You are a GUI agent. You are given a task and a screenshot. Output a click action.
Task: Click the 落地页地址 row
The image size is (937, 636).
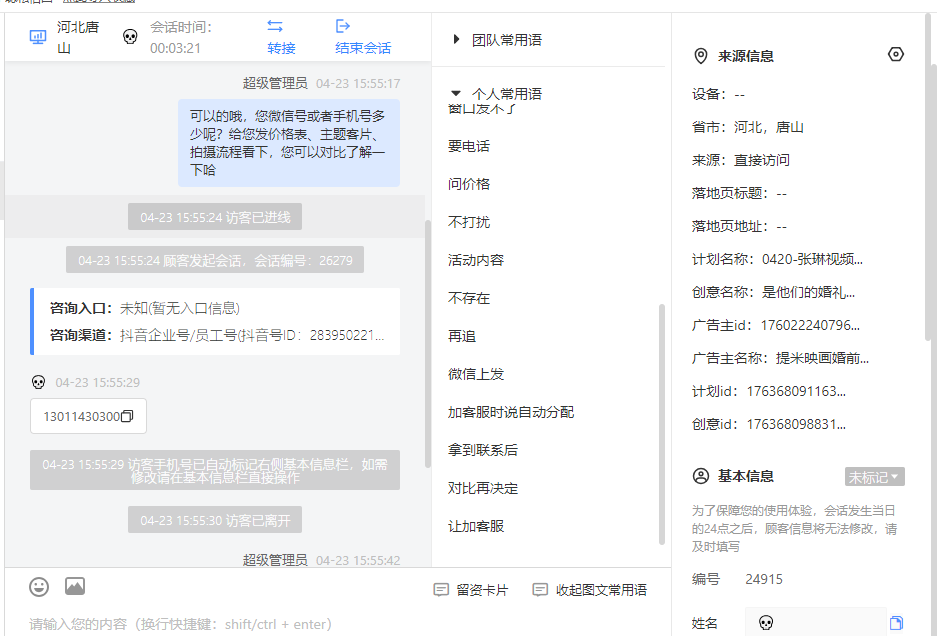740,226
